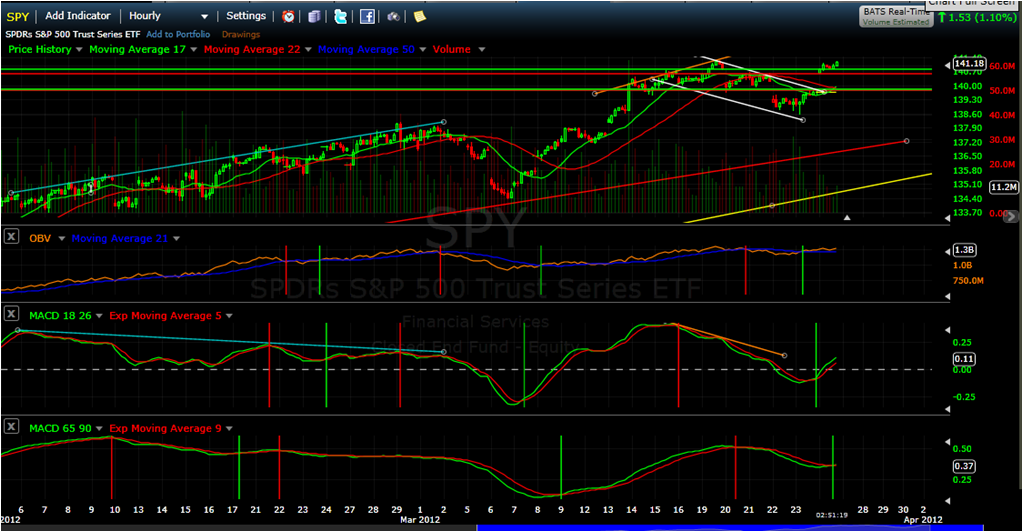The height and width of the screenshot is (532, 1023).
Task: Click the SPY ticker symbol
Action: tap(18, 16)
